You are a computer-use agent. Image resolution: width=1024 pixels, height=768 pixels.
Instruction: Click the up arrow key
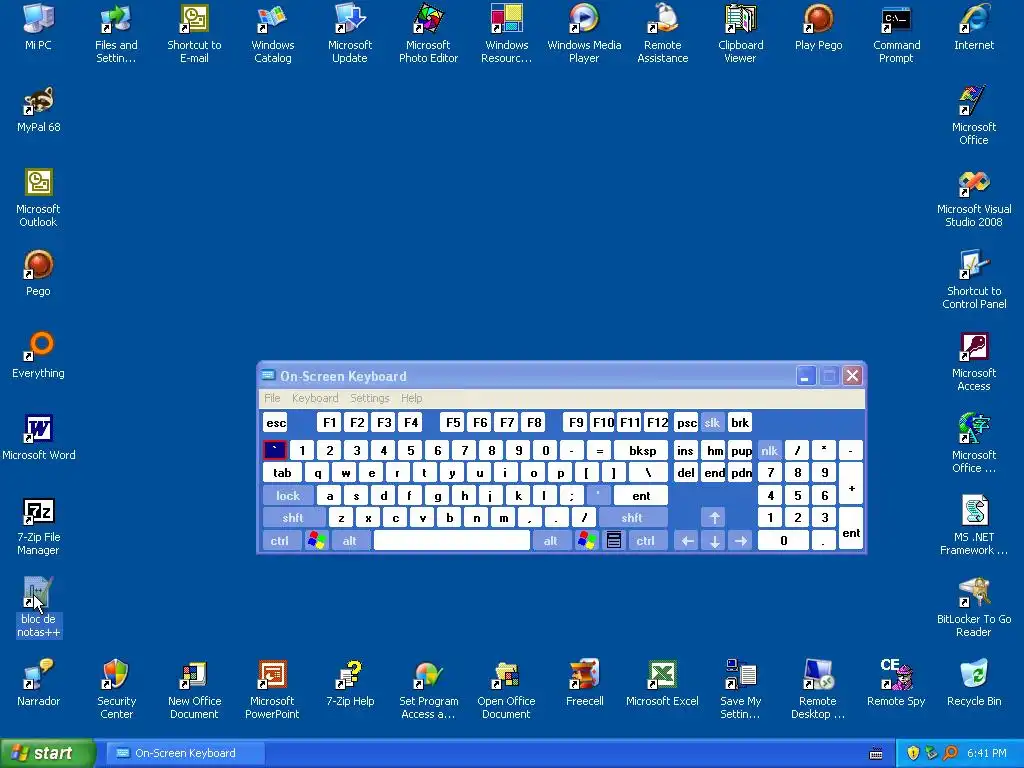click(x=714, y=518)
